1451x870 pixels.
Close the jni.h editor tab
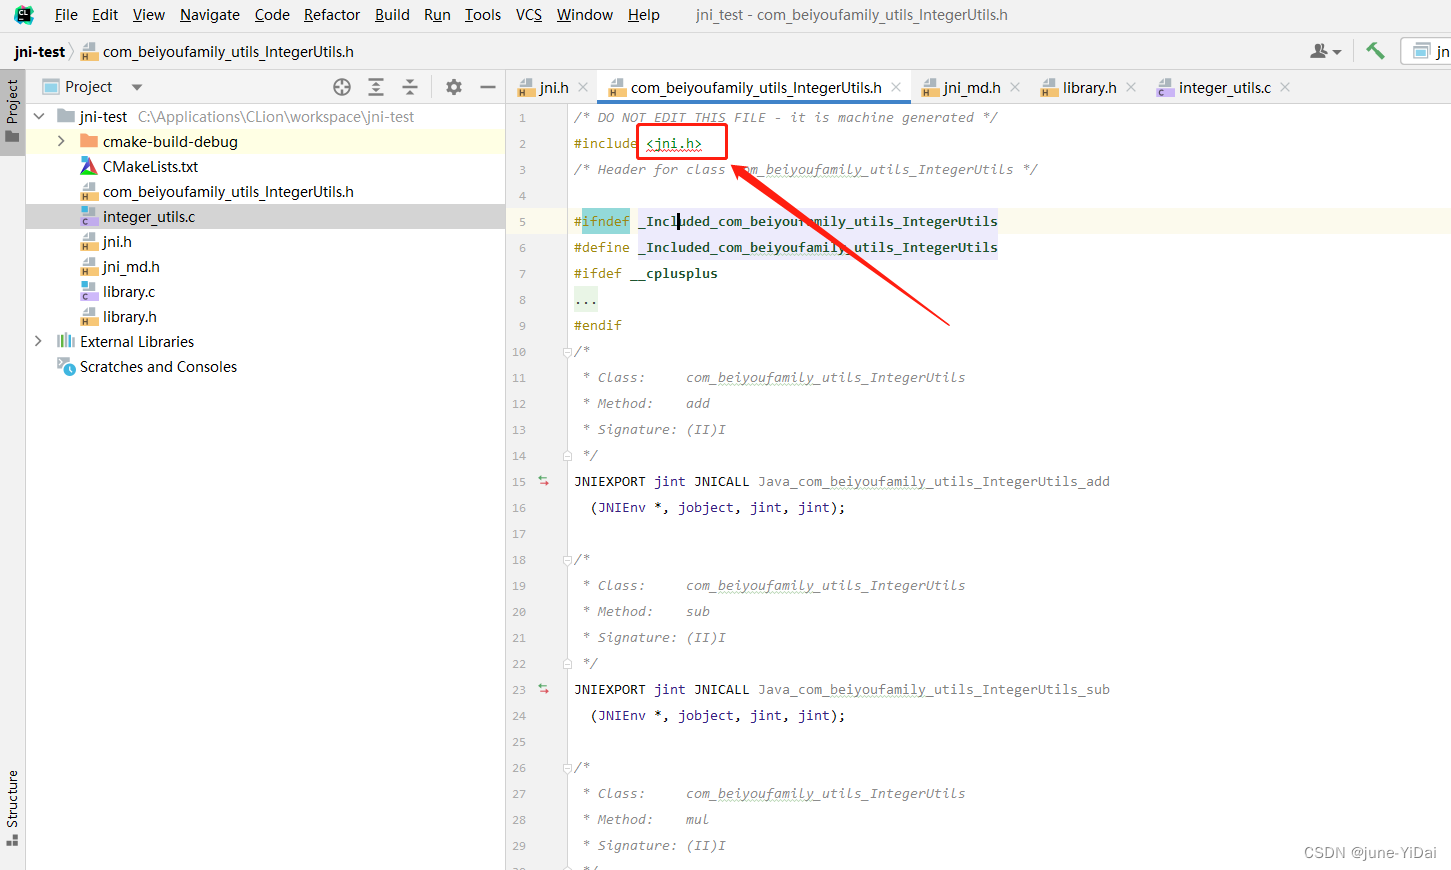pos(583,87)
